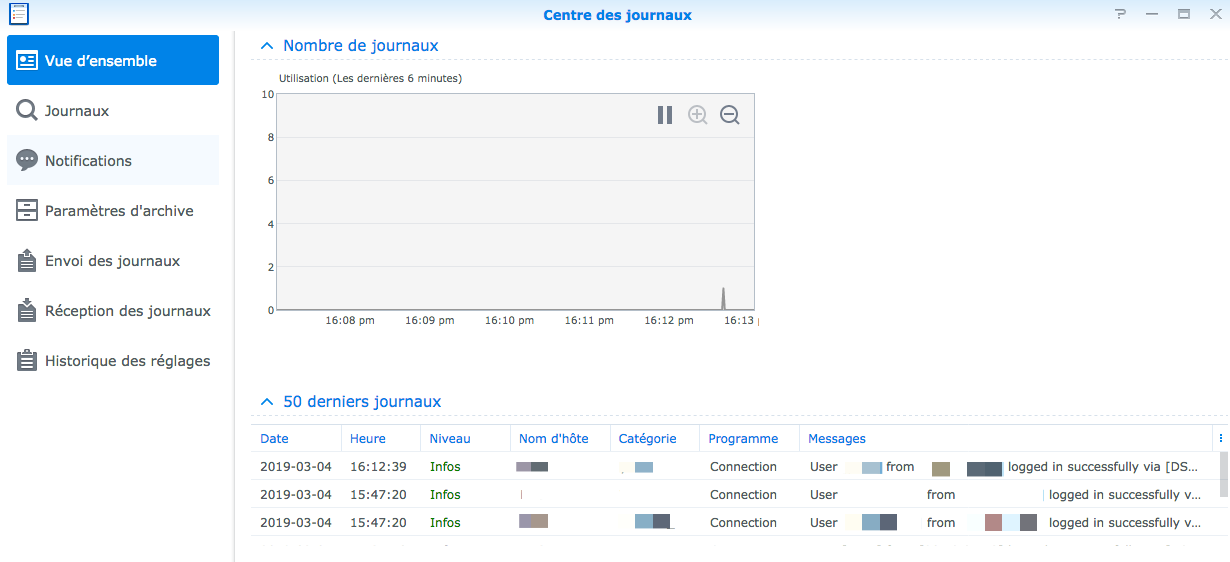Screen dimensions: 1230x562
Task: Collapse the 50 derniers journaux section
Action: pos(266,402)
